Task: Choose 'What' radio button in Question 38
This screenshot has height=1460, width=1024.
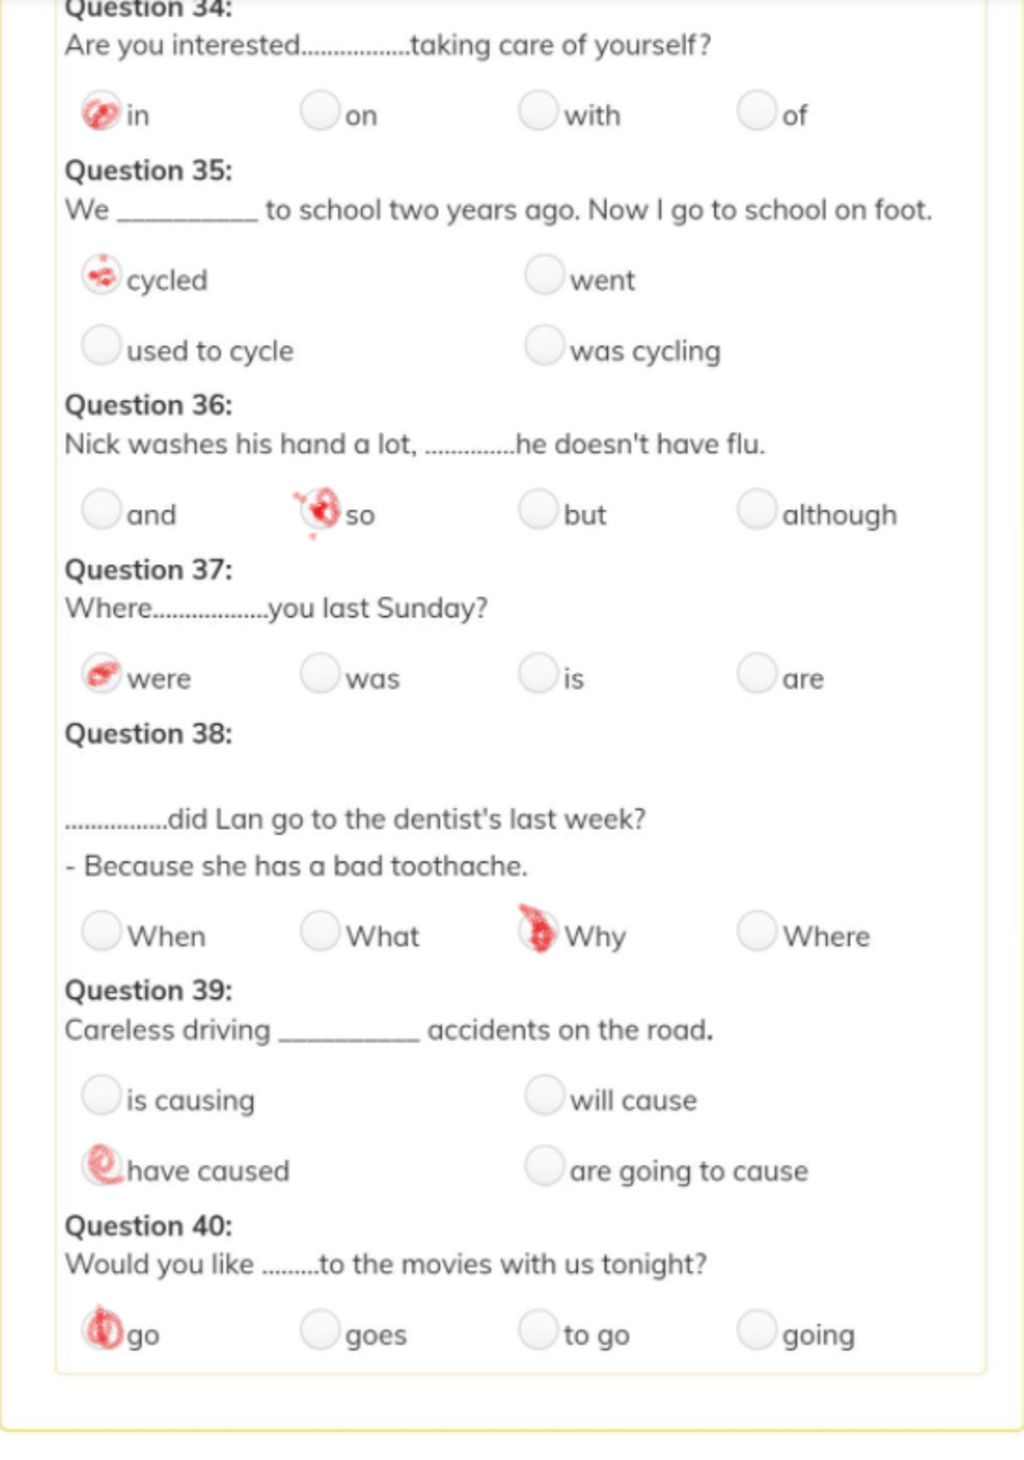Action: [320, 931]
